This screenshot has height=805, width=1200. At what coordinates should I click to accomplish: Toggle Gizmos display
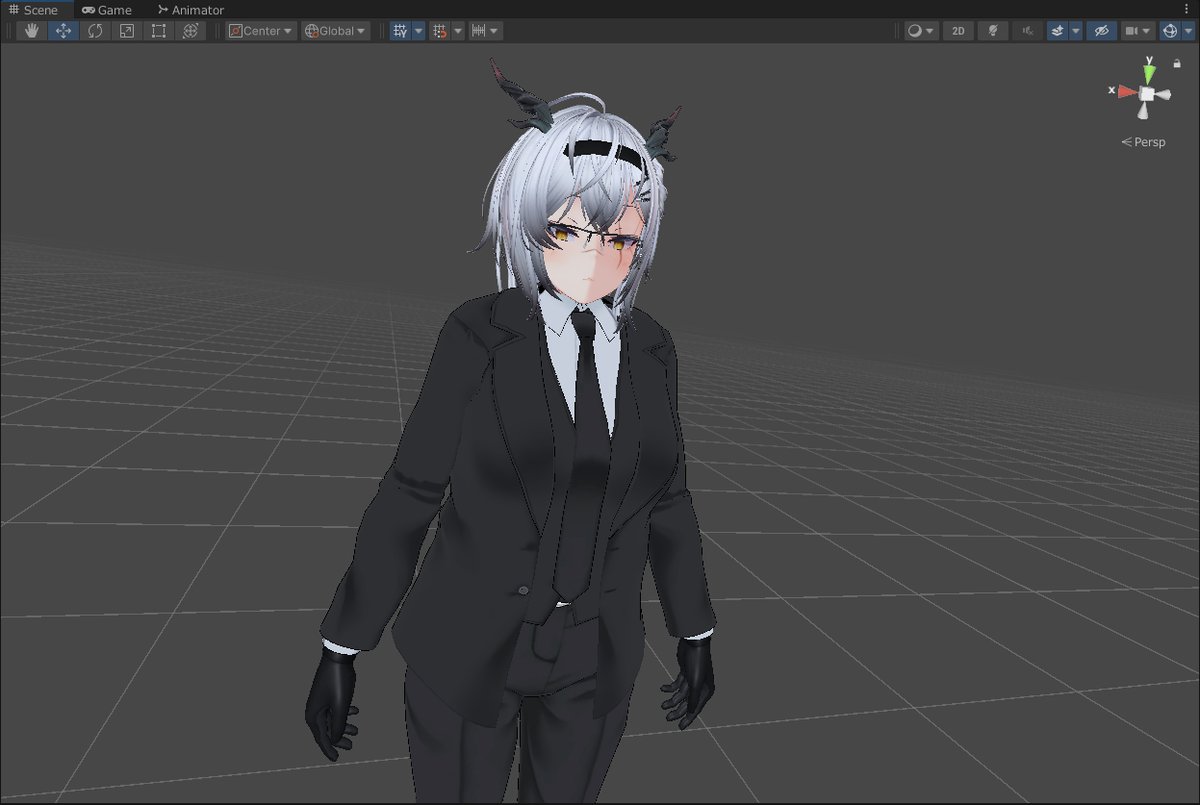pos(1170,31)
